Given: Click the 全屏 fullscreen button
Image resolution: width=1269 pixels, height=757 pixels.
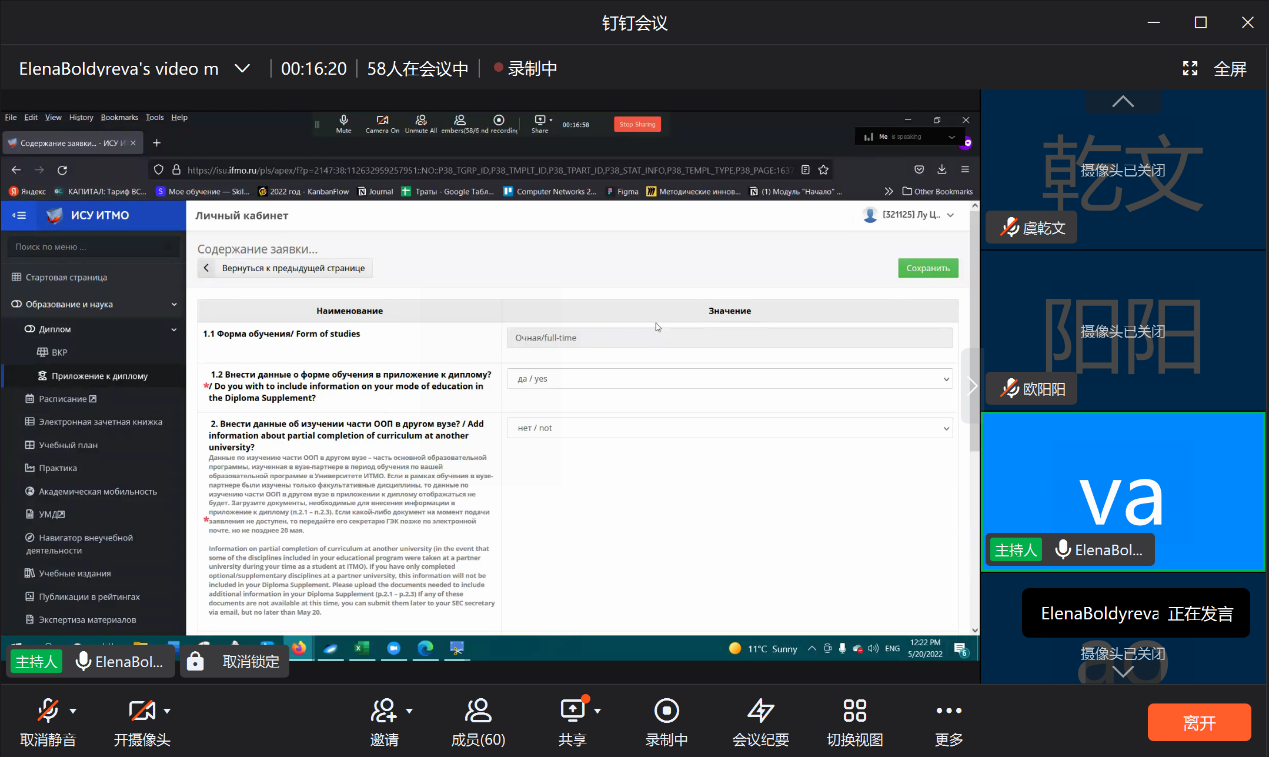Looking at the screenshot, I should coord(1215,69).
